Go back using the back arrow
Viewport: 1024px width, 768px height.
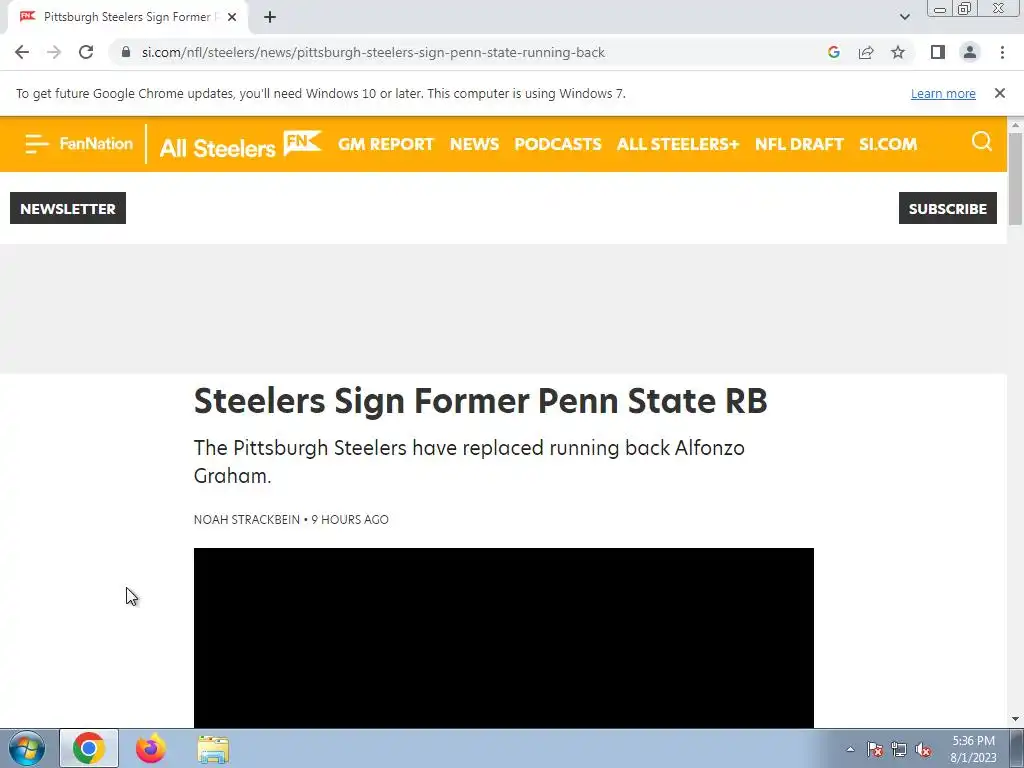[x=22, y=52]
